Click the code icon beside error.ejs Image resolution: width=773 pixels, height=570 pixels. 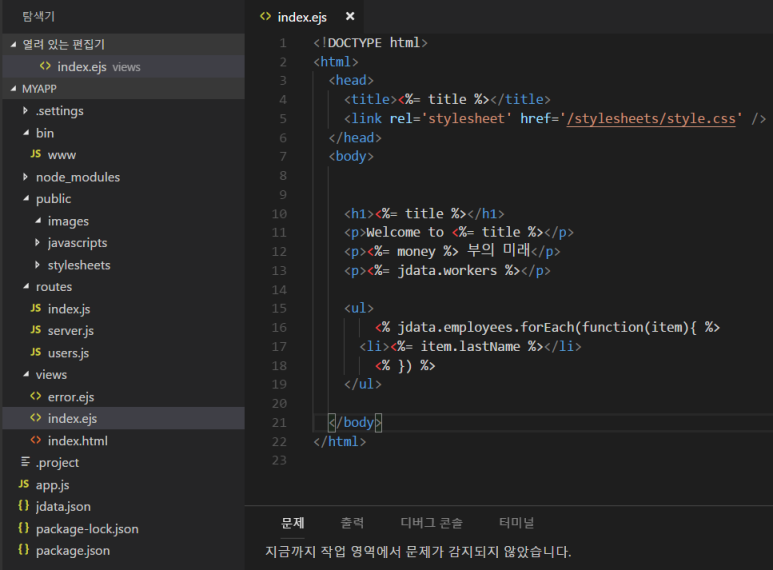(x=35, y=397)
